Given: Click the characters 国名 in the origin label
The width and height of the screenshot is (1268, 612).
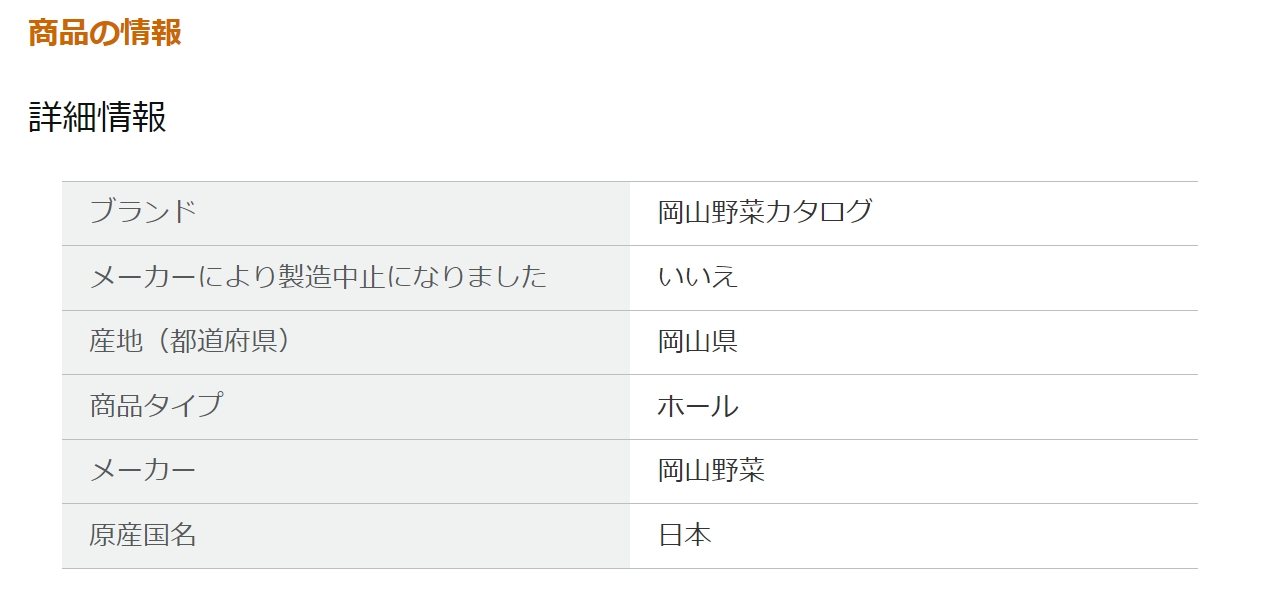Looking at the screenshot, I should click(x=170, y=535).
